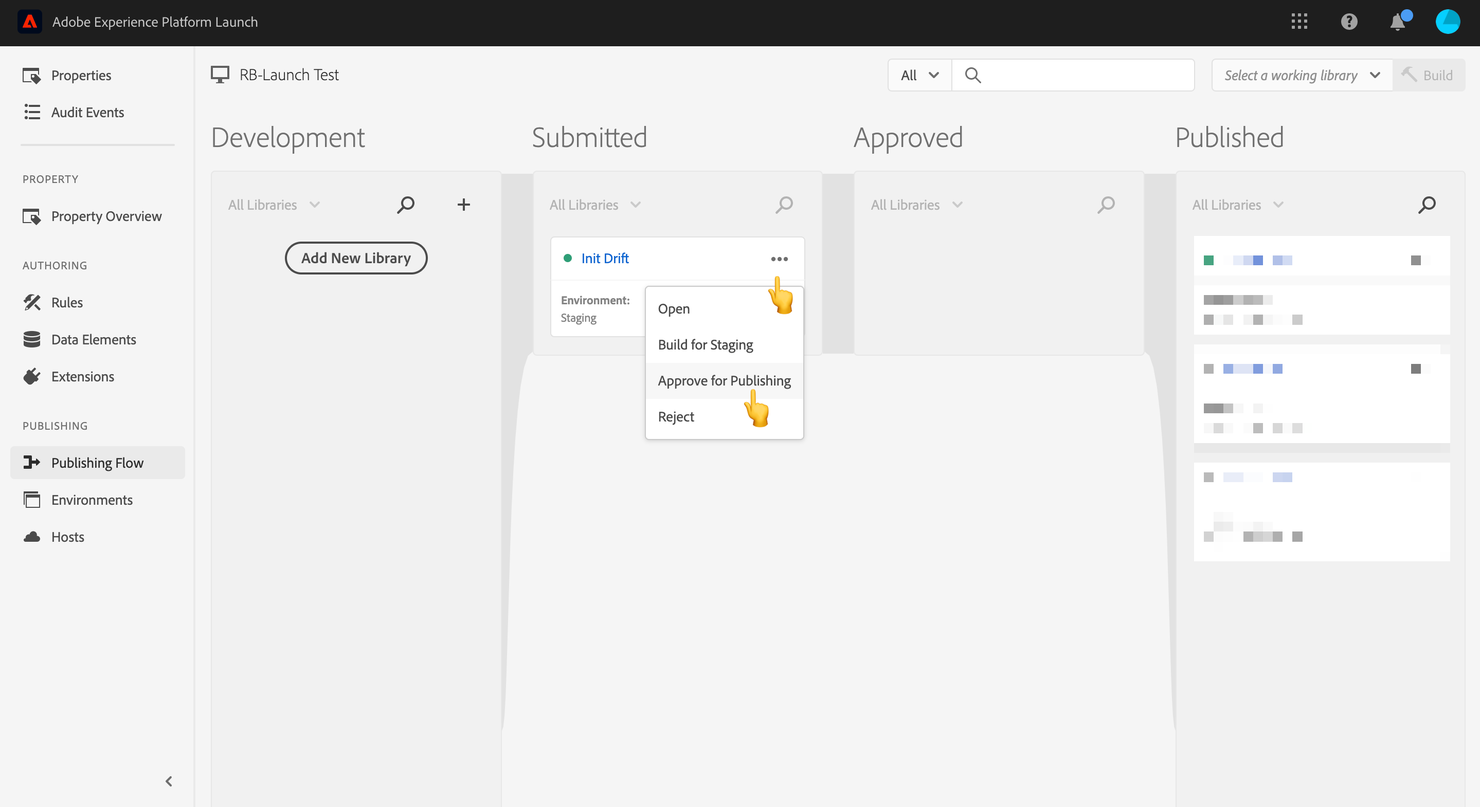The height and width of the screenshot is (807, 1480).
Task: Search the Submitted column libraries
Action: pos(784,205)
